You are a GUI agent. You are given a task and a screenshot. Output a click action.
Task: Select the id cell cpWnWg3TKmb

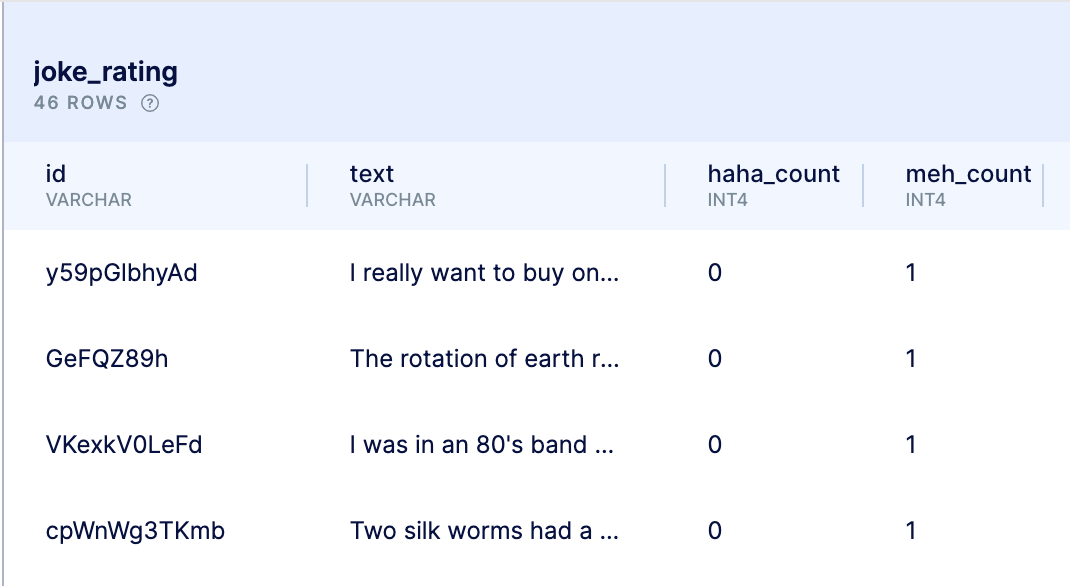tap(135, 531)
